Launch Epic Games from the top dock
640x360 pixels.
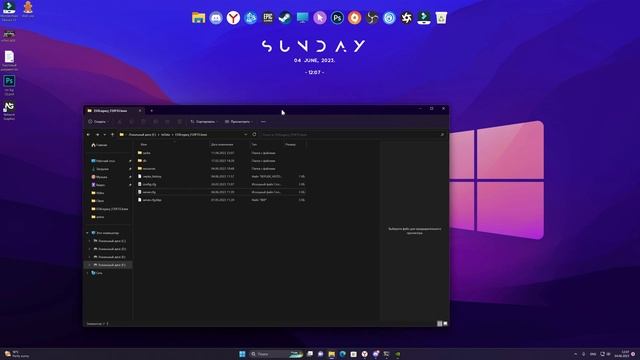click(268, 18)
